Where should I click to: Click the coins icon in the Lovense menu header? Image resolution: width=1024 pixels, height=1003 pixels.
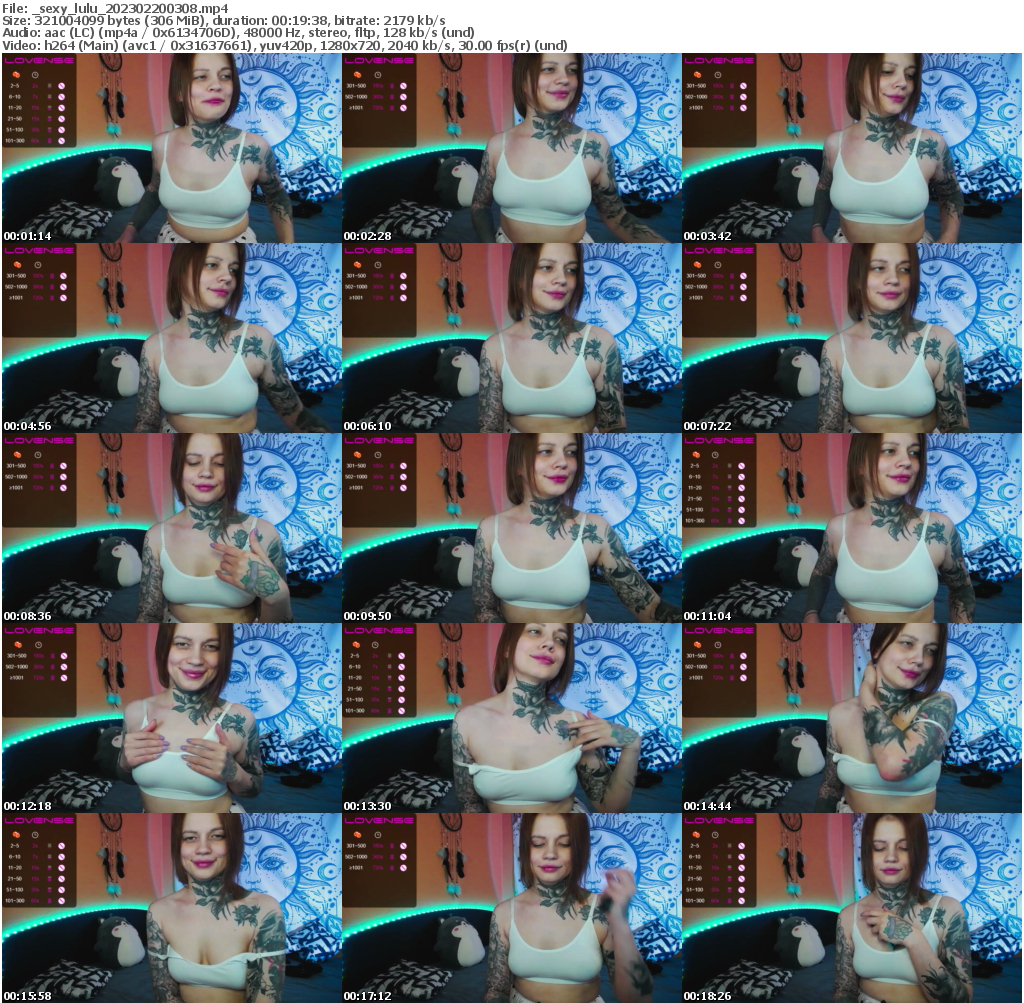coord(16,75)
